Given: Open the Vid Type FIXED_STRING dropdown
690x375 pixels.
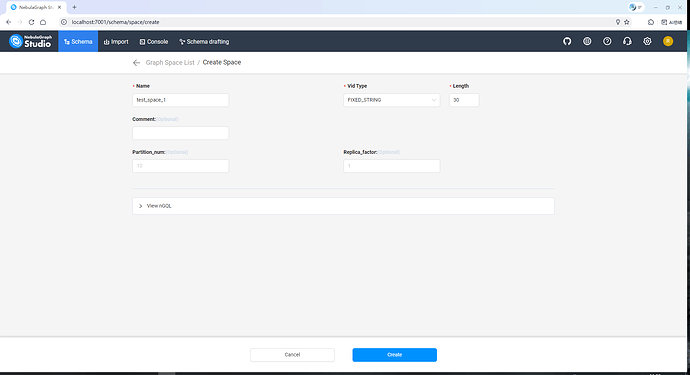Looking at the screenshot, I should 391,100.
